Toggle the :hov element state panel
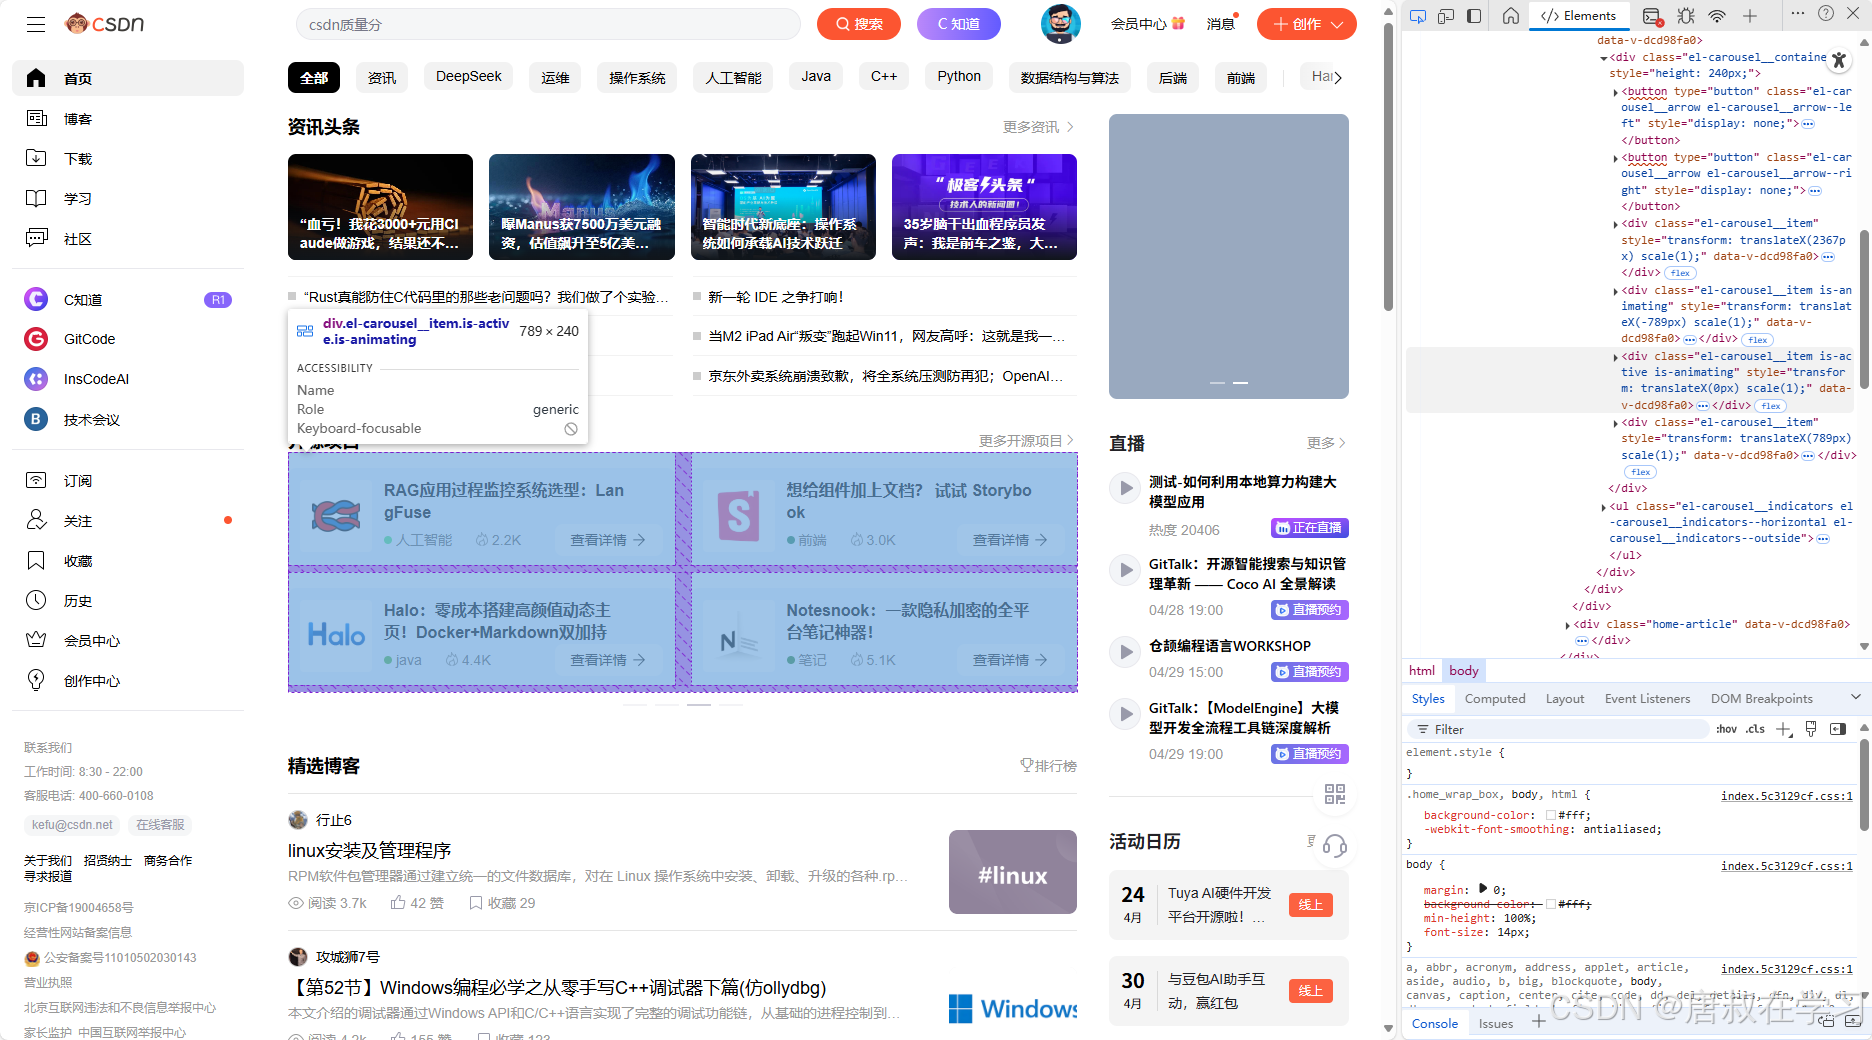Image resolution: width=1872 pixels, height=1040 pixels. coord(1727,729)
